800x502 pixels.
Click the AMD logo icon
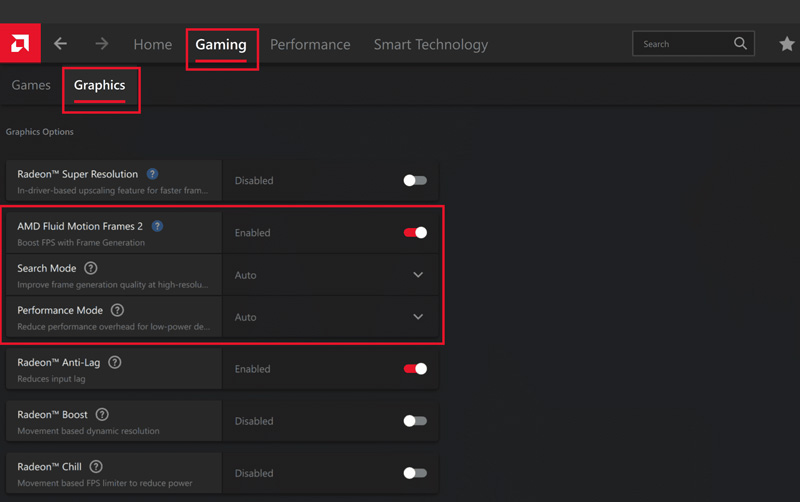click(x=20, y=43)
